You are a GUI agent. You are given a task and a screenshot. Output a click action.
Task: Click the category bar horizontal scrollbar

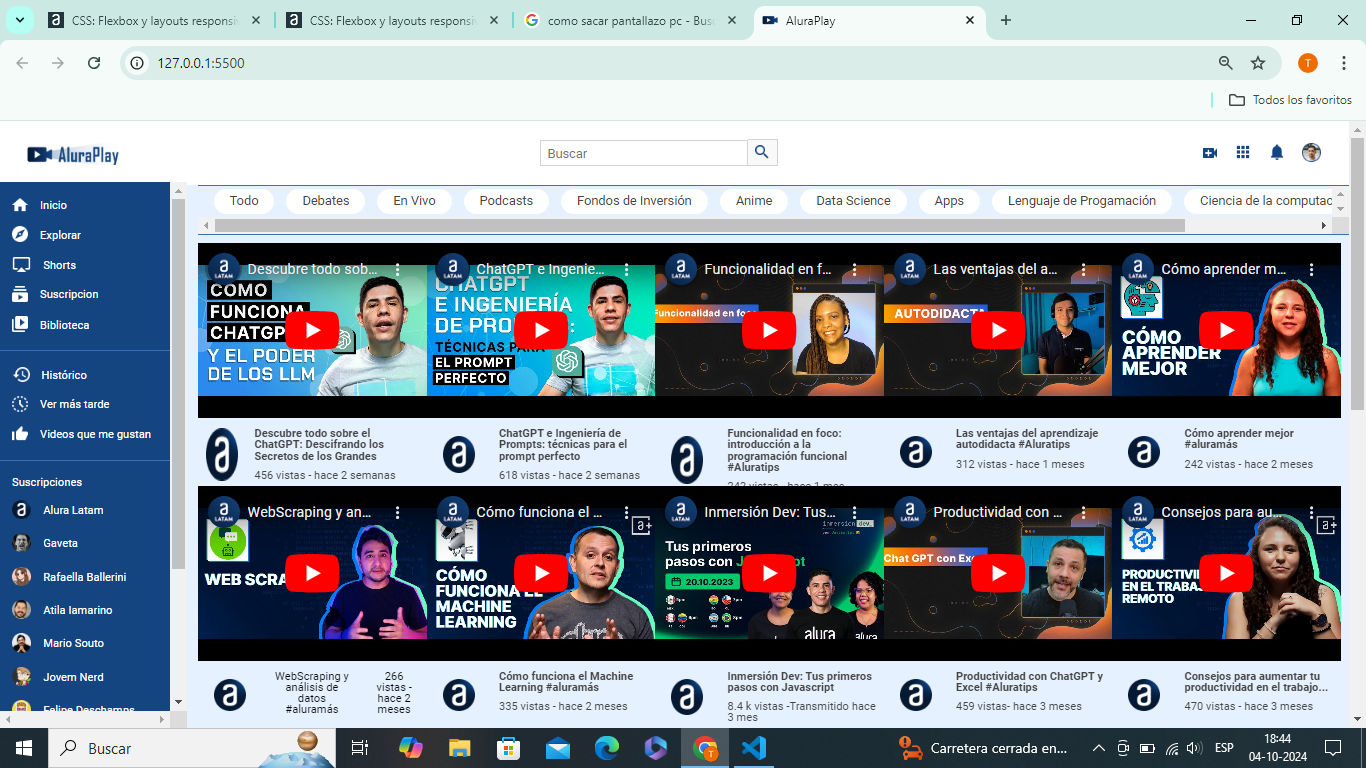tap(700, 226)
